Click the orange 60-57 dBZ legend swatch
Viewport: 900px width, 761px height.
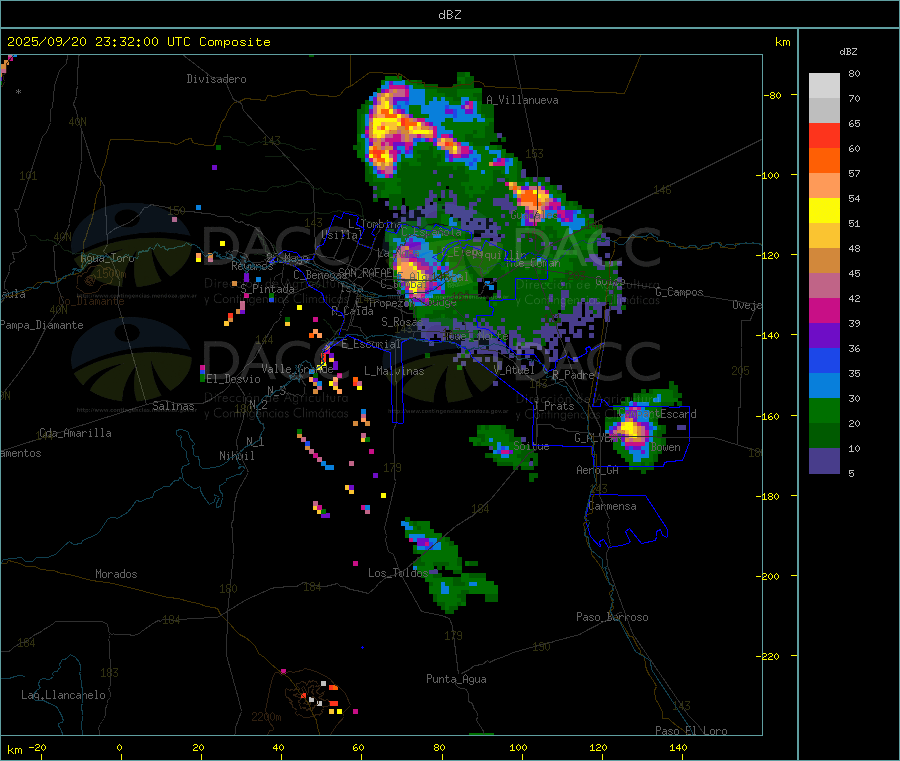point(824,161)
